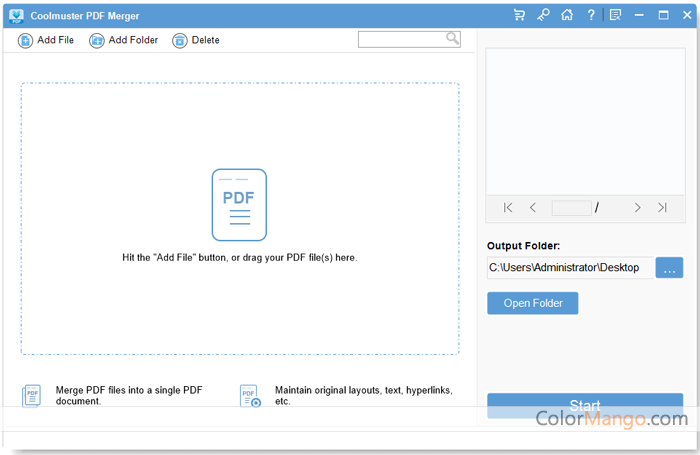
Task: Minimize the Coolmuster PDF Merger window
Action: (x=639, y=15)
